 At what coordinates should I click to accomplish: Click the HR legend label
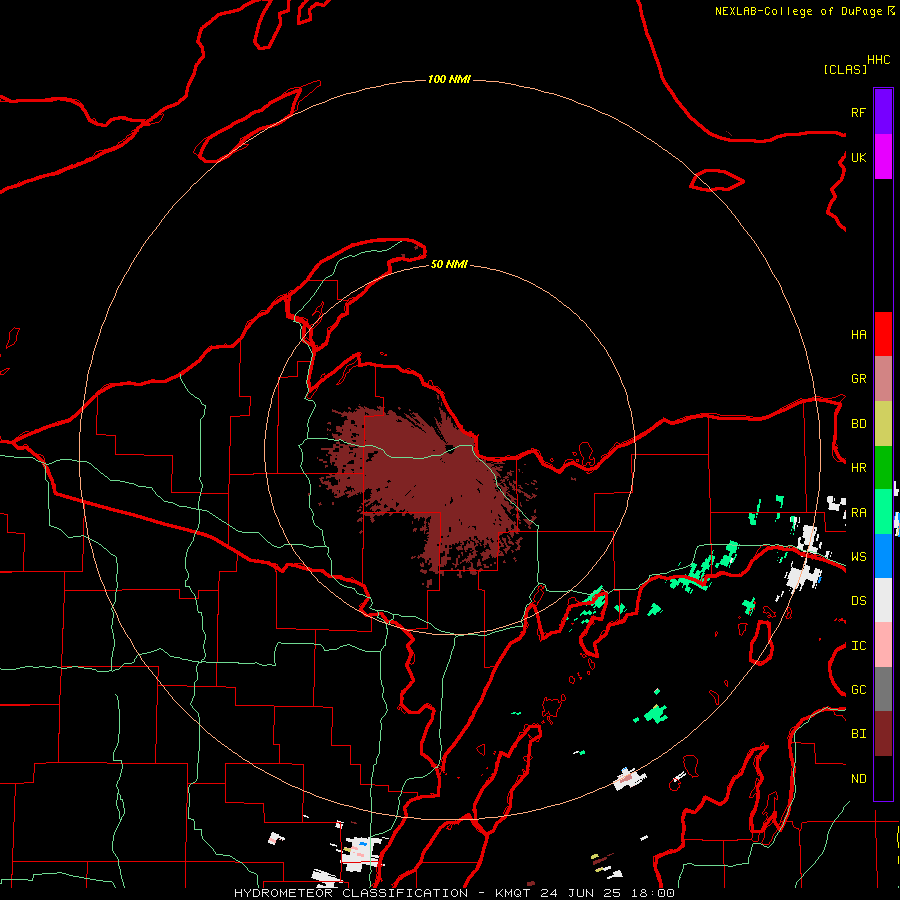pyautogui.click(x=859, y=468)
